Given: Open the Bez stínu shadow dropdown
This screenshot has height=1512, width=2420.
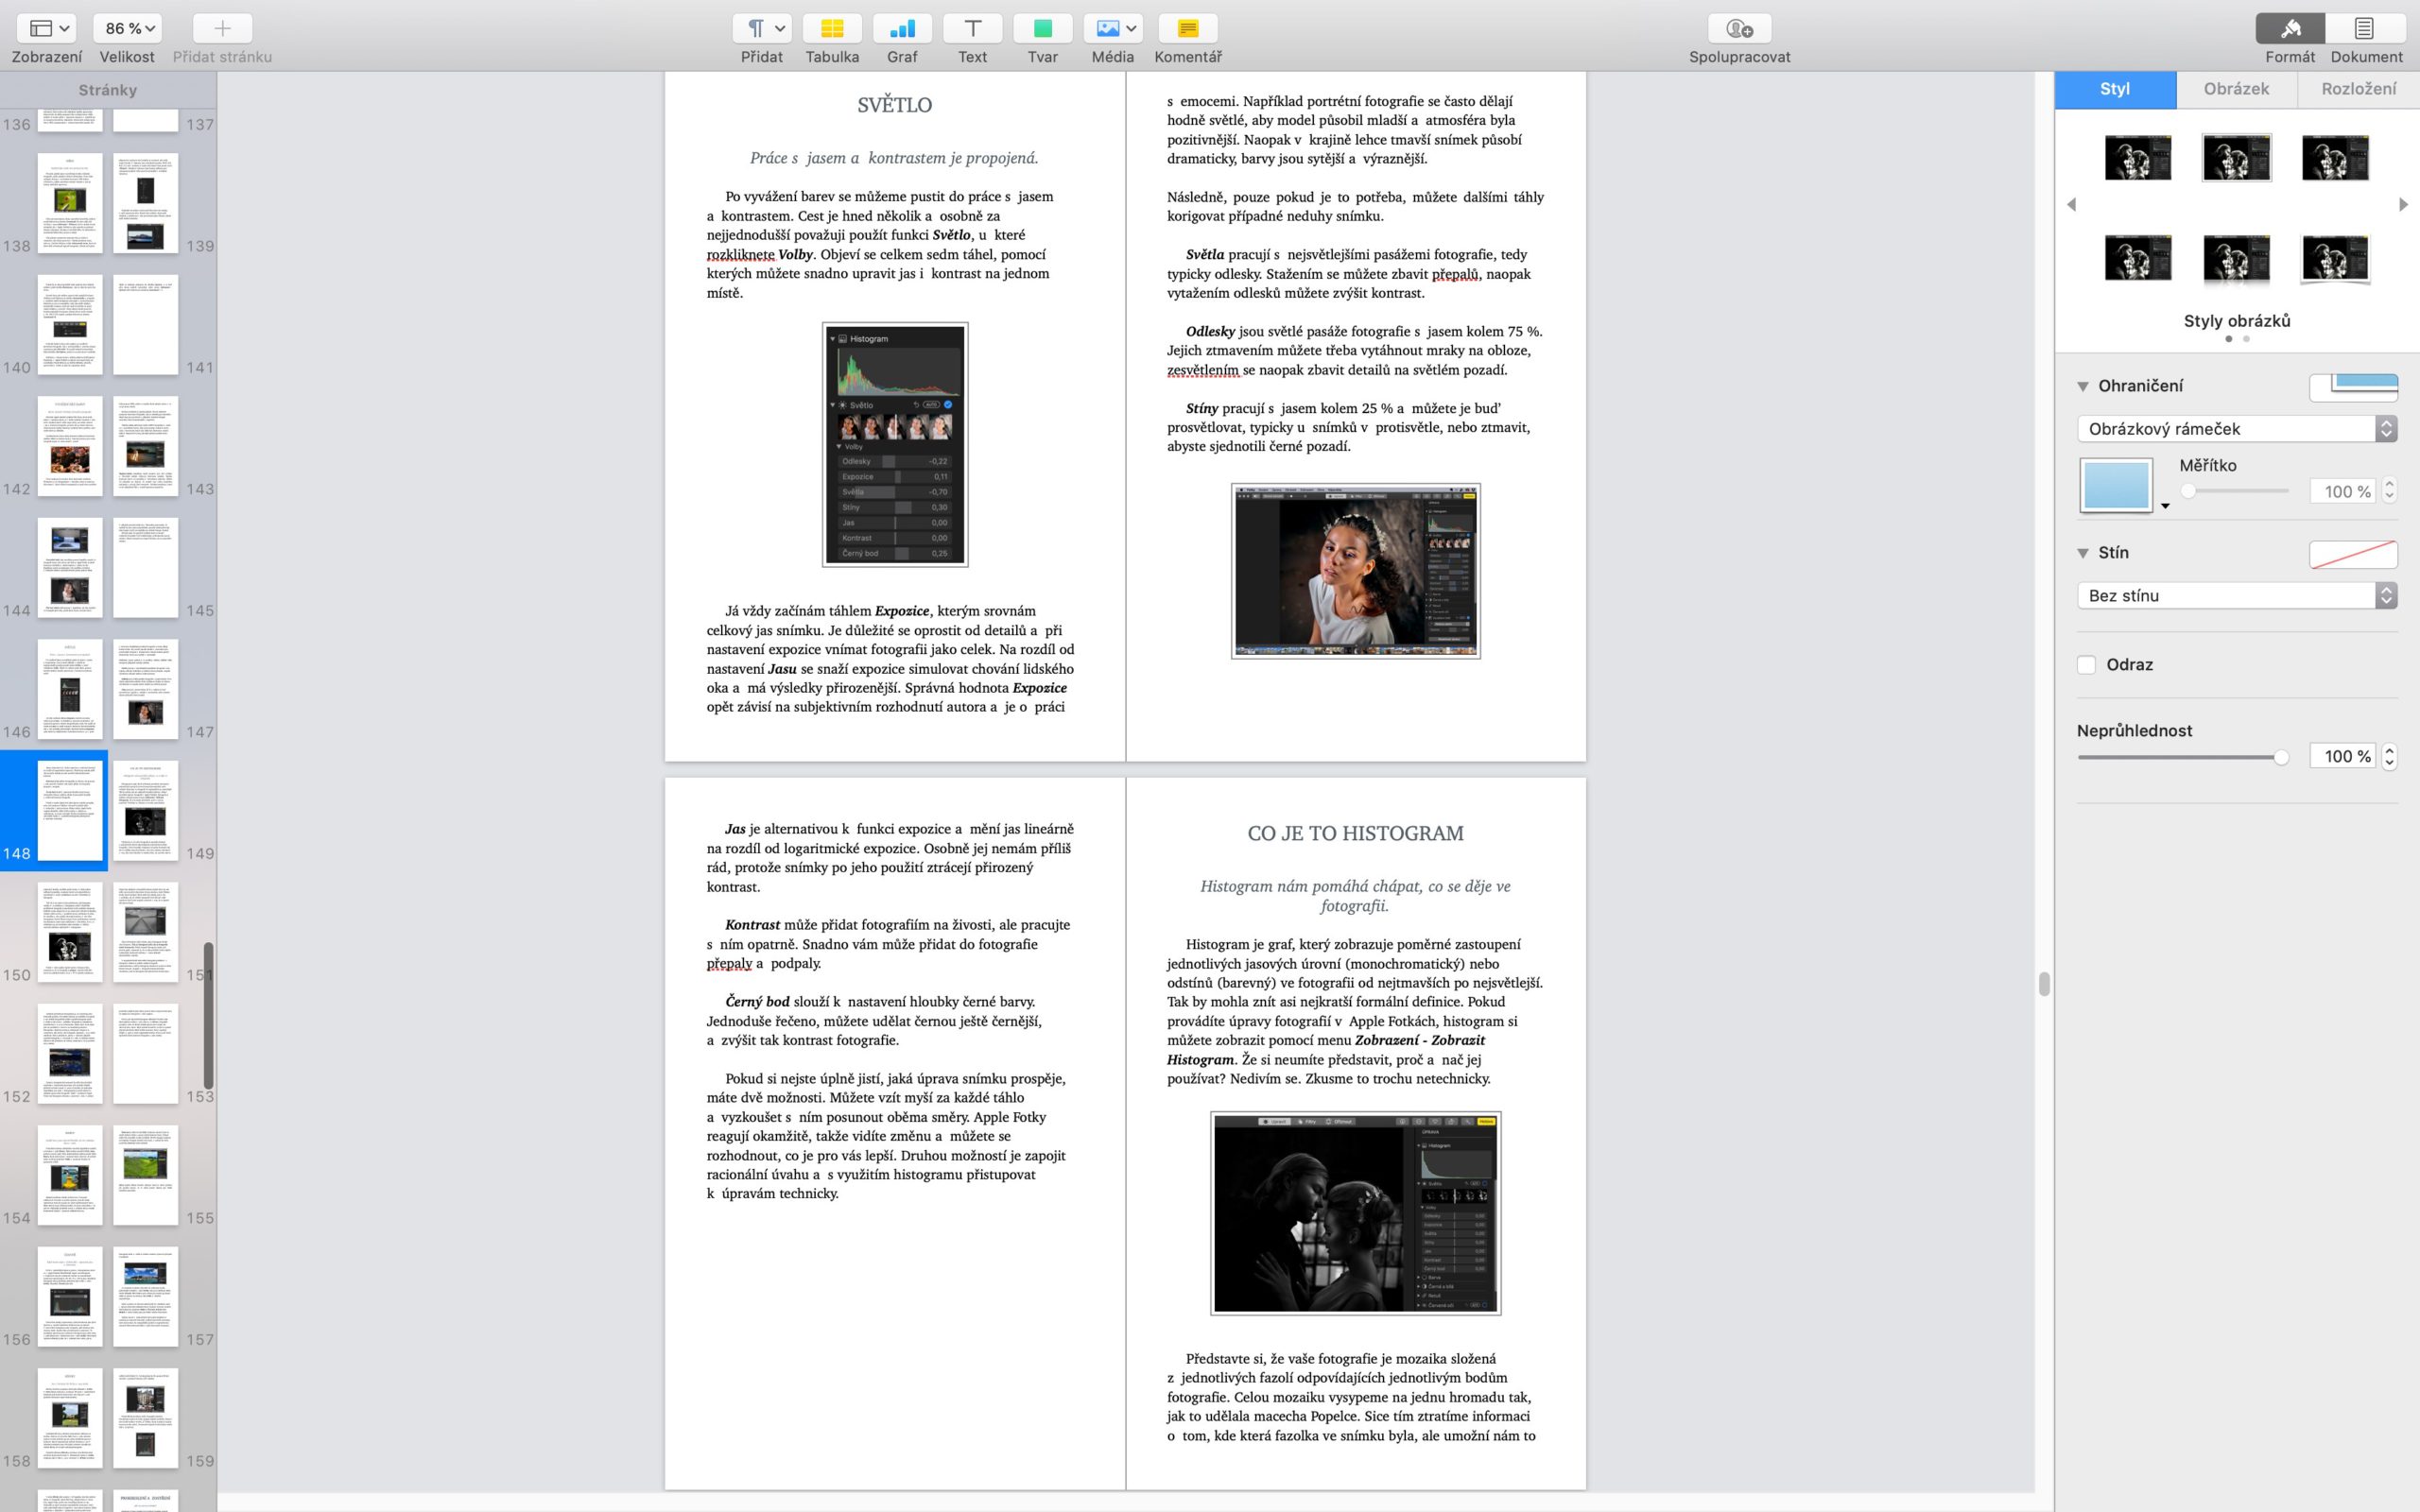Looking at the screenshot, I should [2236, 596].
